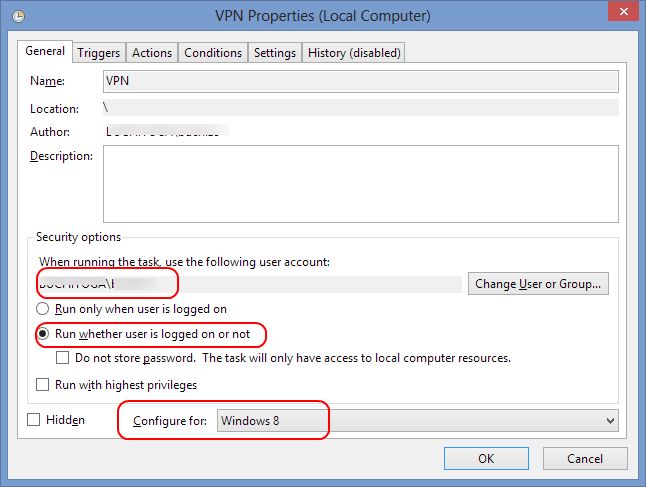Click inside the Description text box
The width and height of the screenshot is (646, 487).
pos(360,184)
